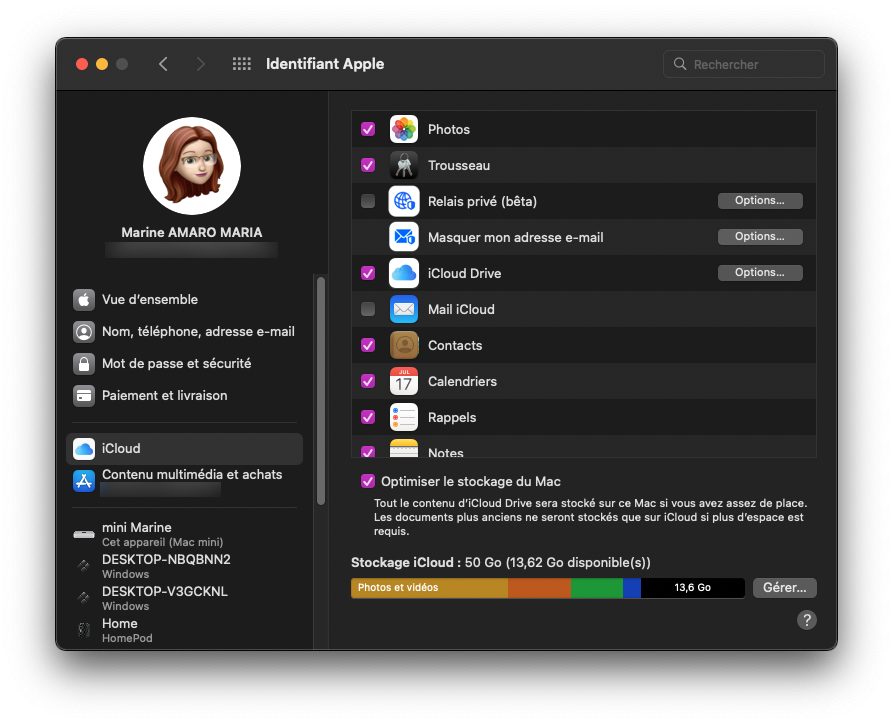This screenshot has width=893, height=724.
Task: Click the Relais privé globe icon
Action: click(x=403, y=201)
